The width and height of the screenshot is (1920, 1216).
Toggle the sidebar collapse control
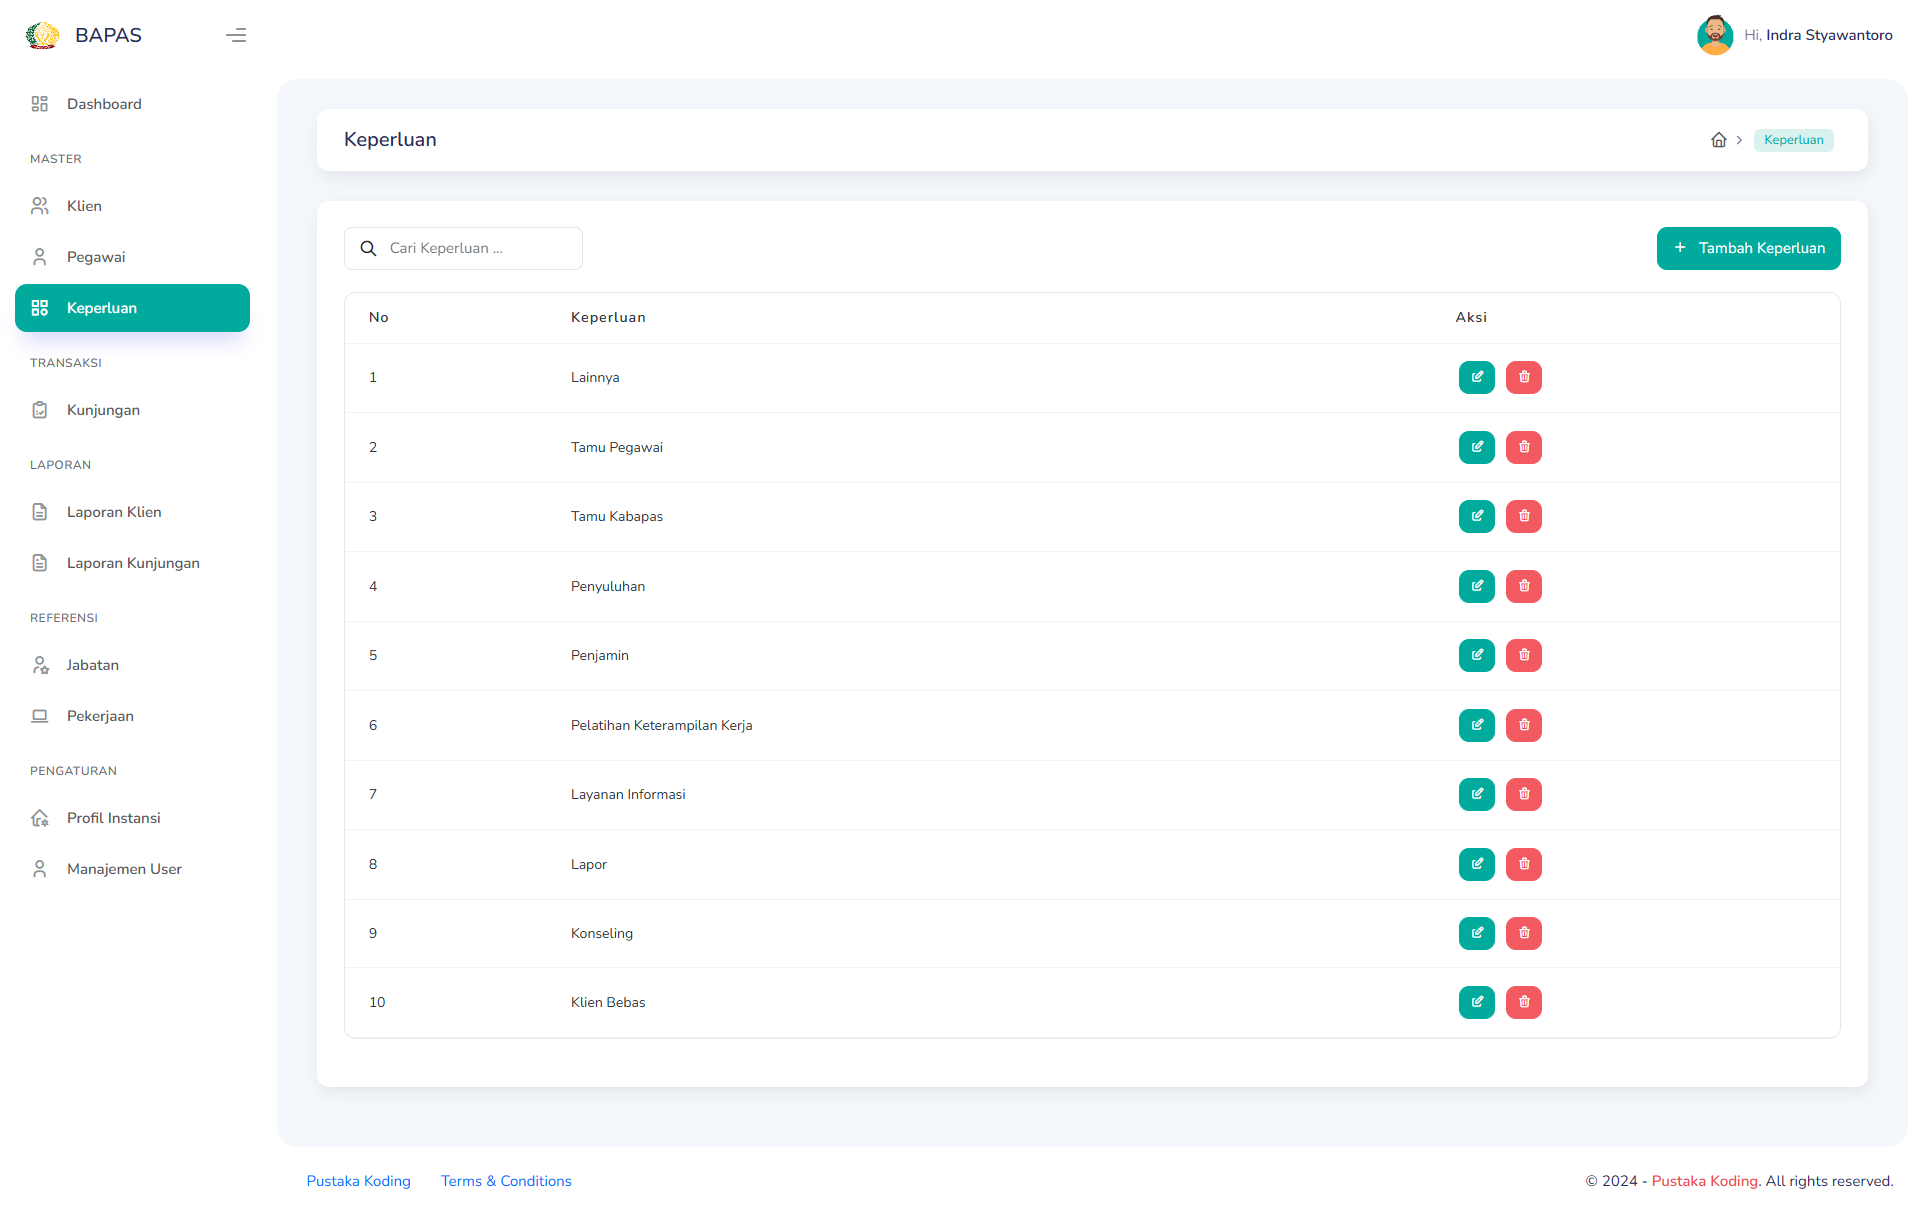click(x=236, y=35)
